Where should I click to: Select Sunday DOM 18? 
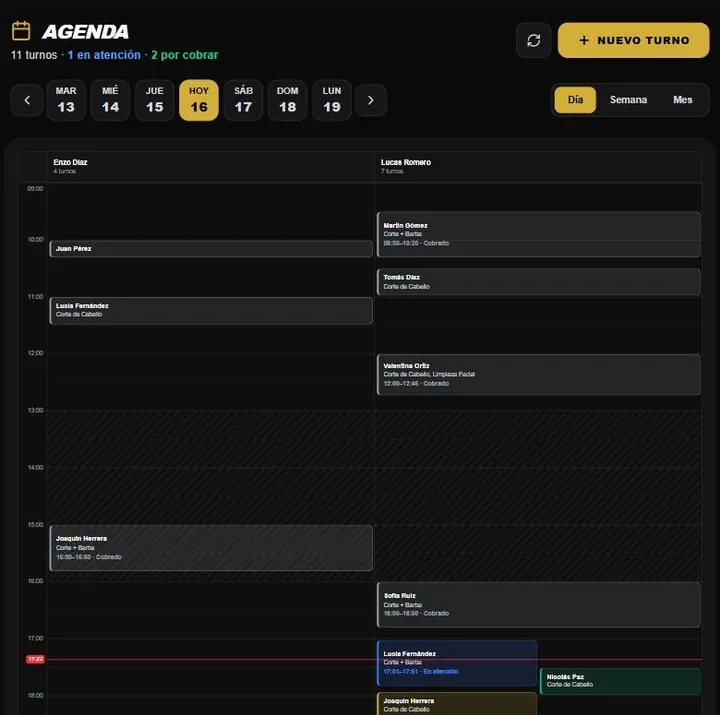(287, 100)
